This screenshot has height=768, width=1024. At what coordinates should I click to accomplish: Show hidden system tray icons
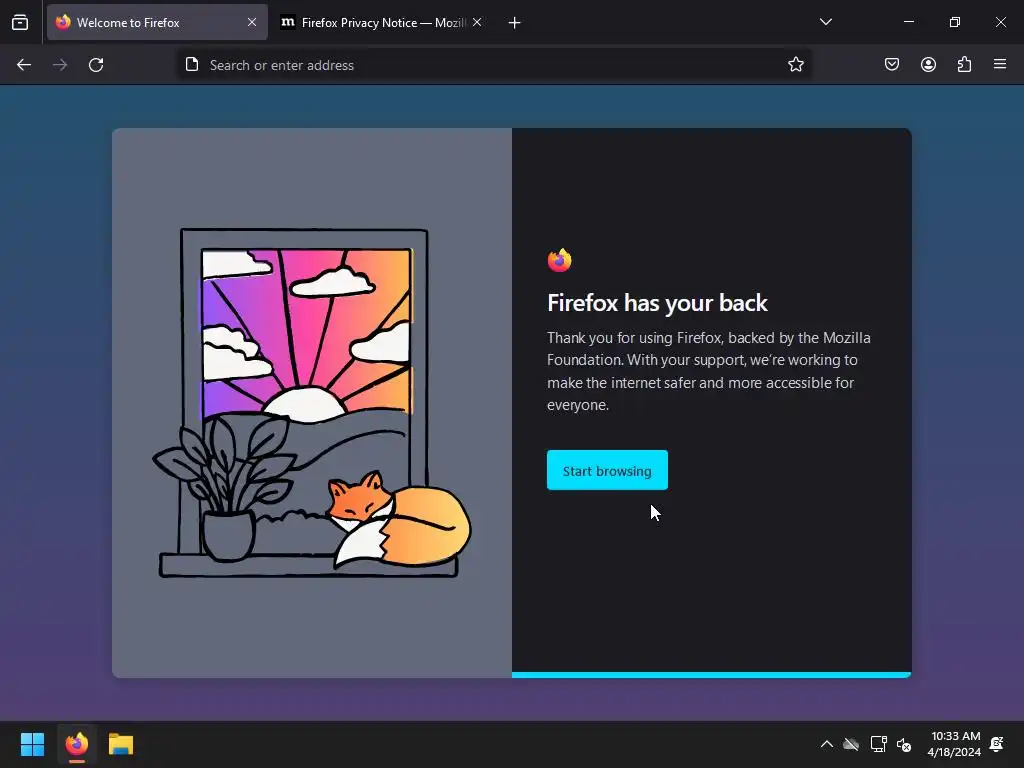pos(827,744)
